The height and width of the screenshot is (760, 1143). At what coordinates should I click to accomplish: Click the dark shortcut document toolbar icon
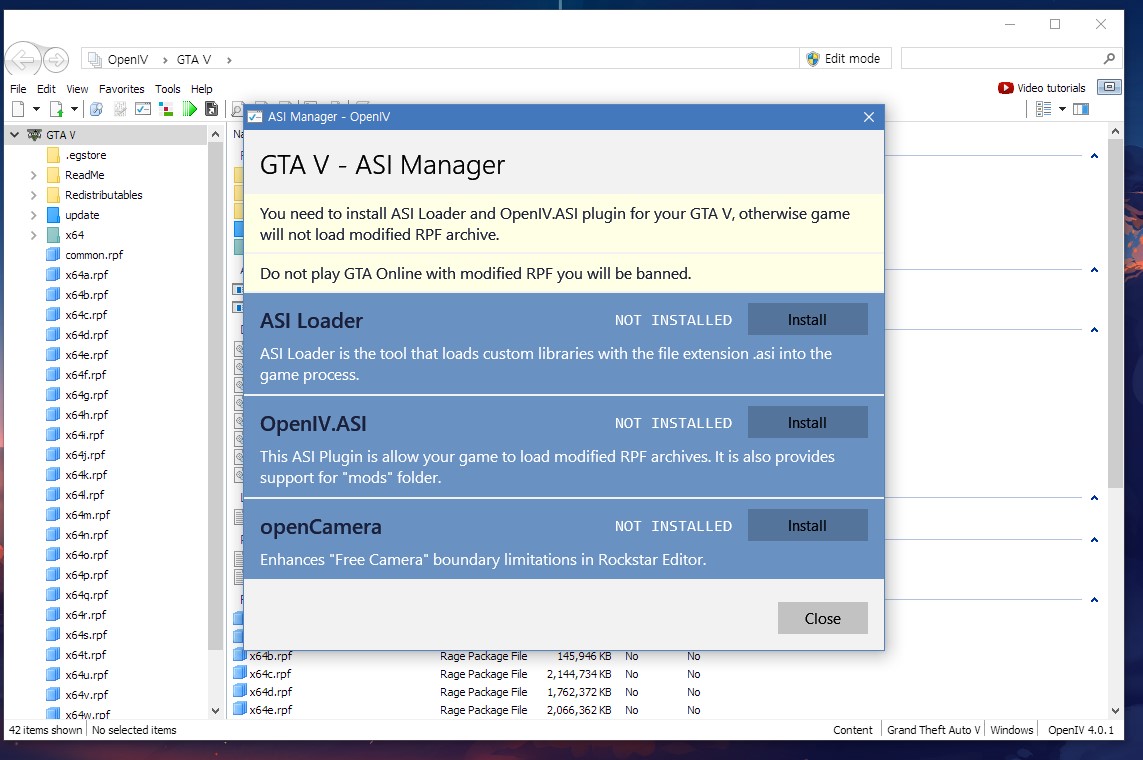(211, 109)
